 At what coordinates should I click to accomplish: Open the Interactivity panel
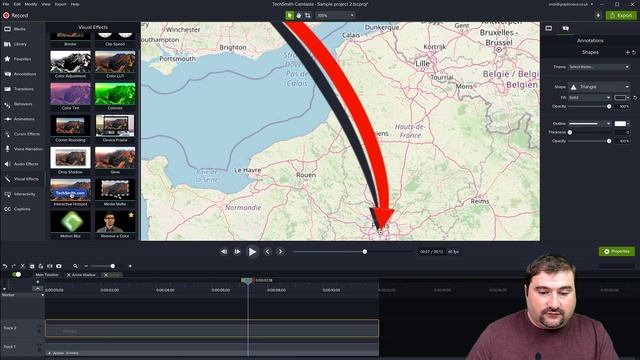tap(20, 194)
